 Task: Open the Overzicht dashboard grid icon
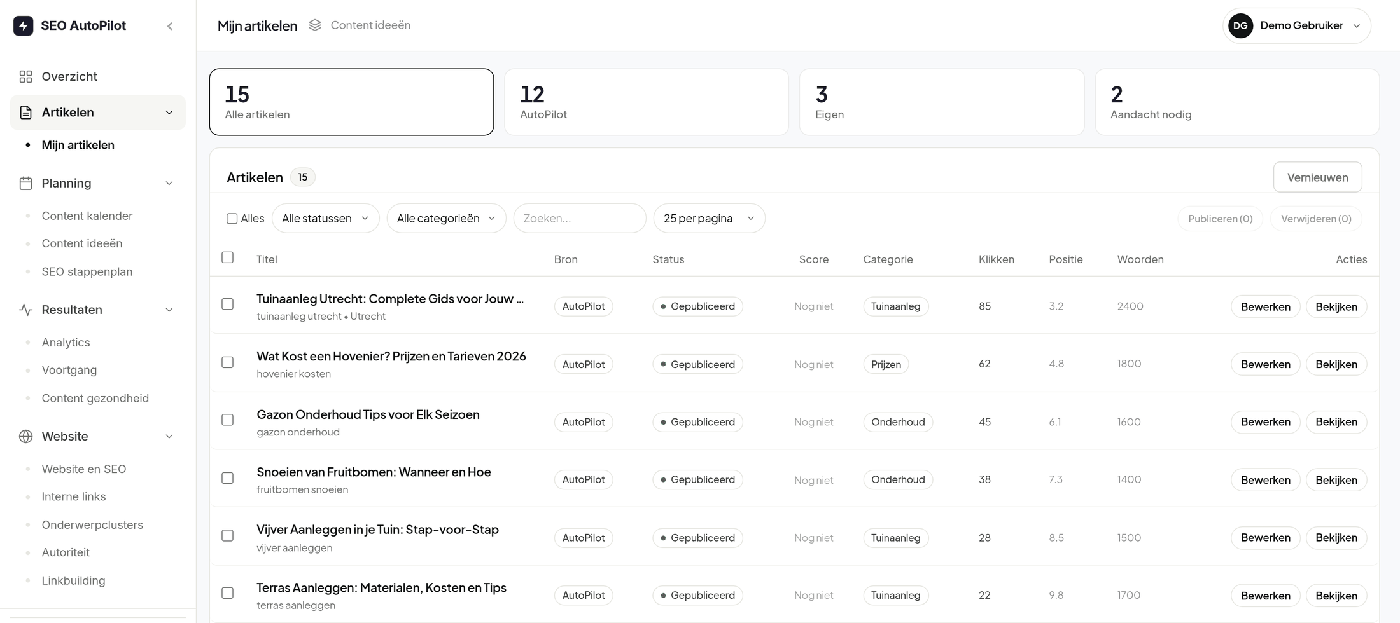(x=26, y=76)
